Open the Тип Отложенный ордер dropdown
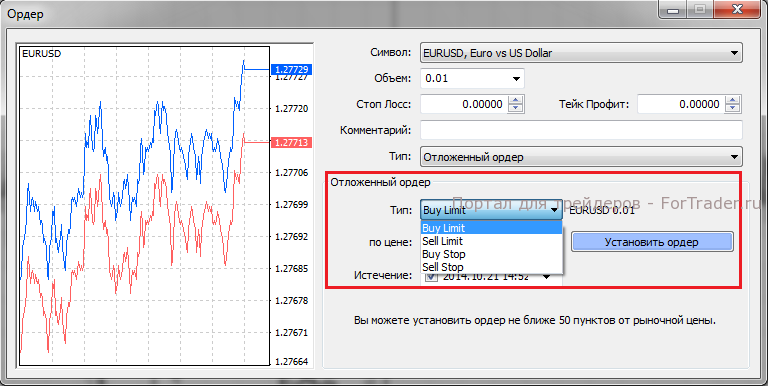The image size is (768, 386). click(581, 157)
